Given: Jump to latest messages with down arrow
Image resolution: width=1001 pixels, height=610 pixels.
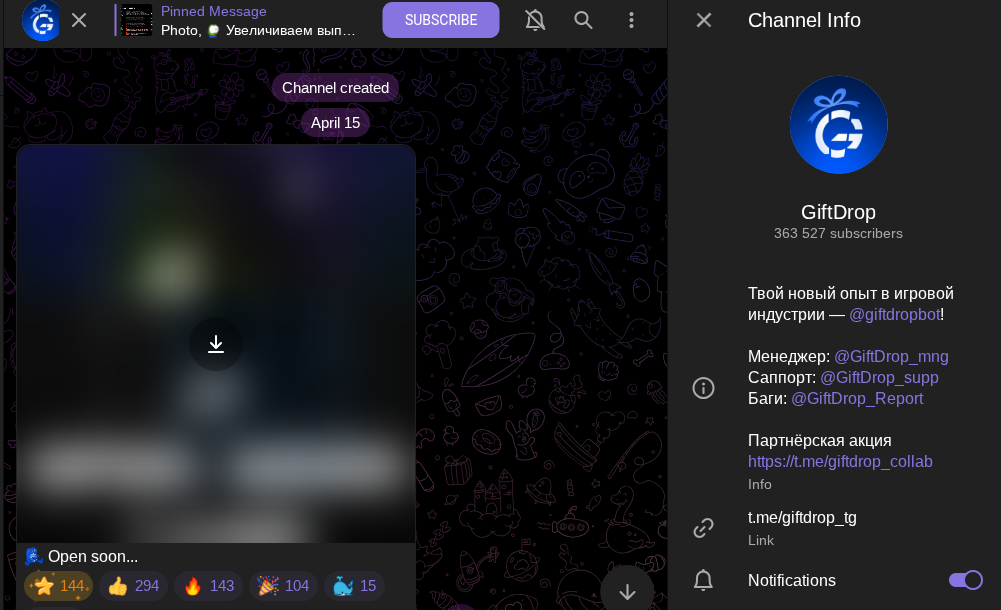Looking at the screenshot, I should 627,591.
